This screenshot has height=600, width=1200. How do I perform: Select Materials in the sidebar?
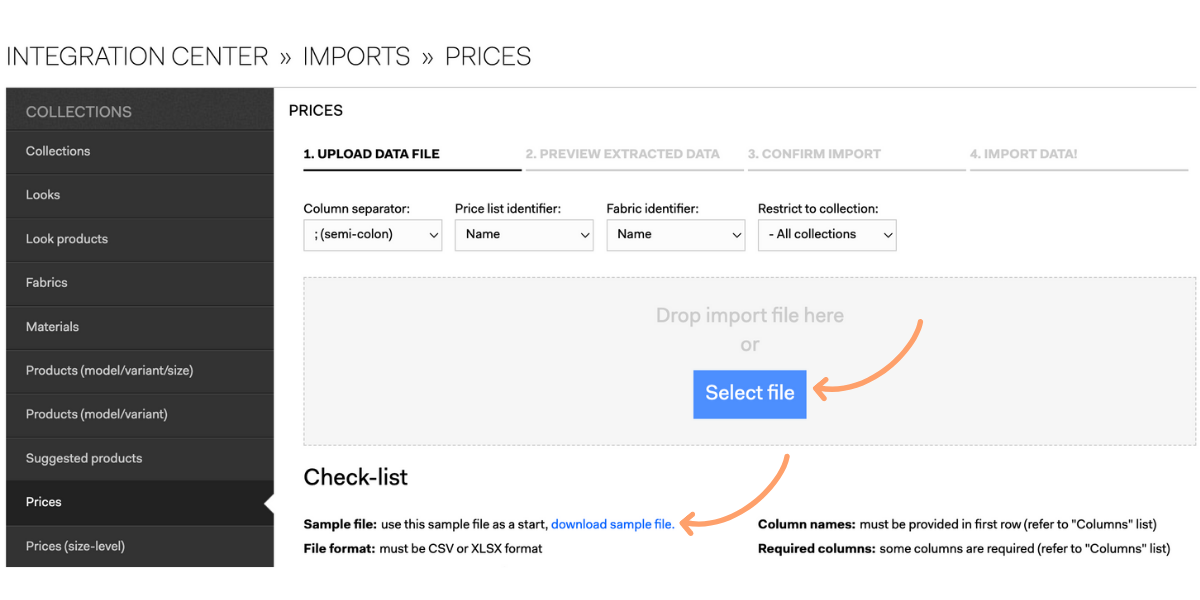pos(140,327)
